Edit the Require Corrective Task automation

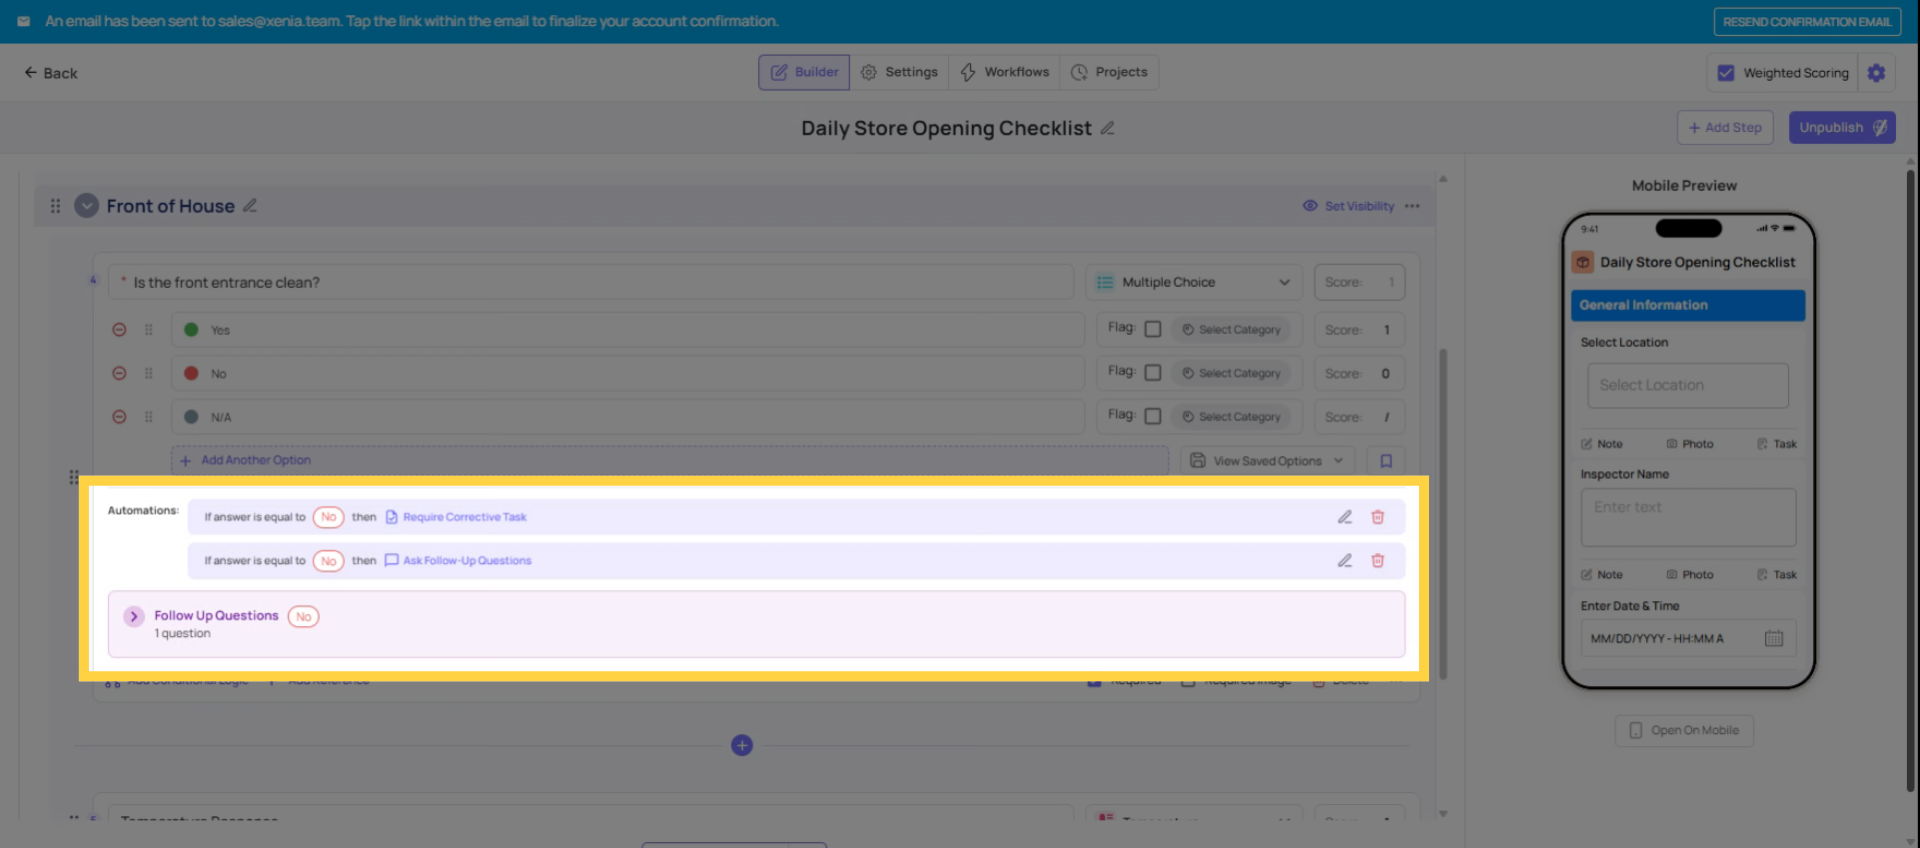(1344, 517)
